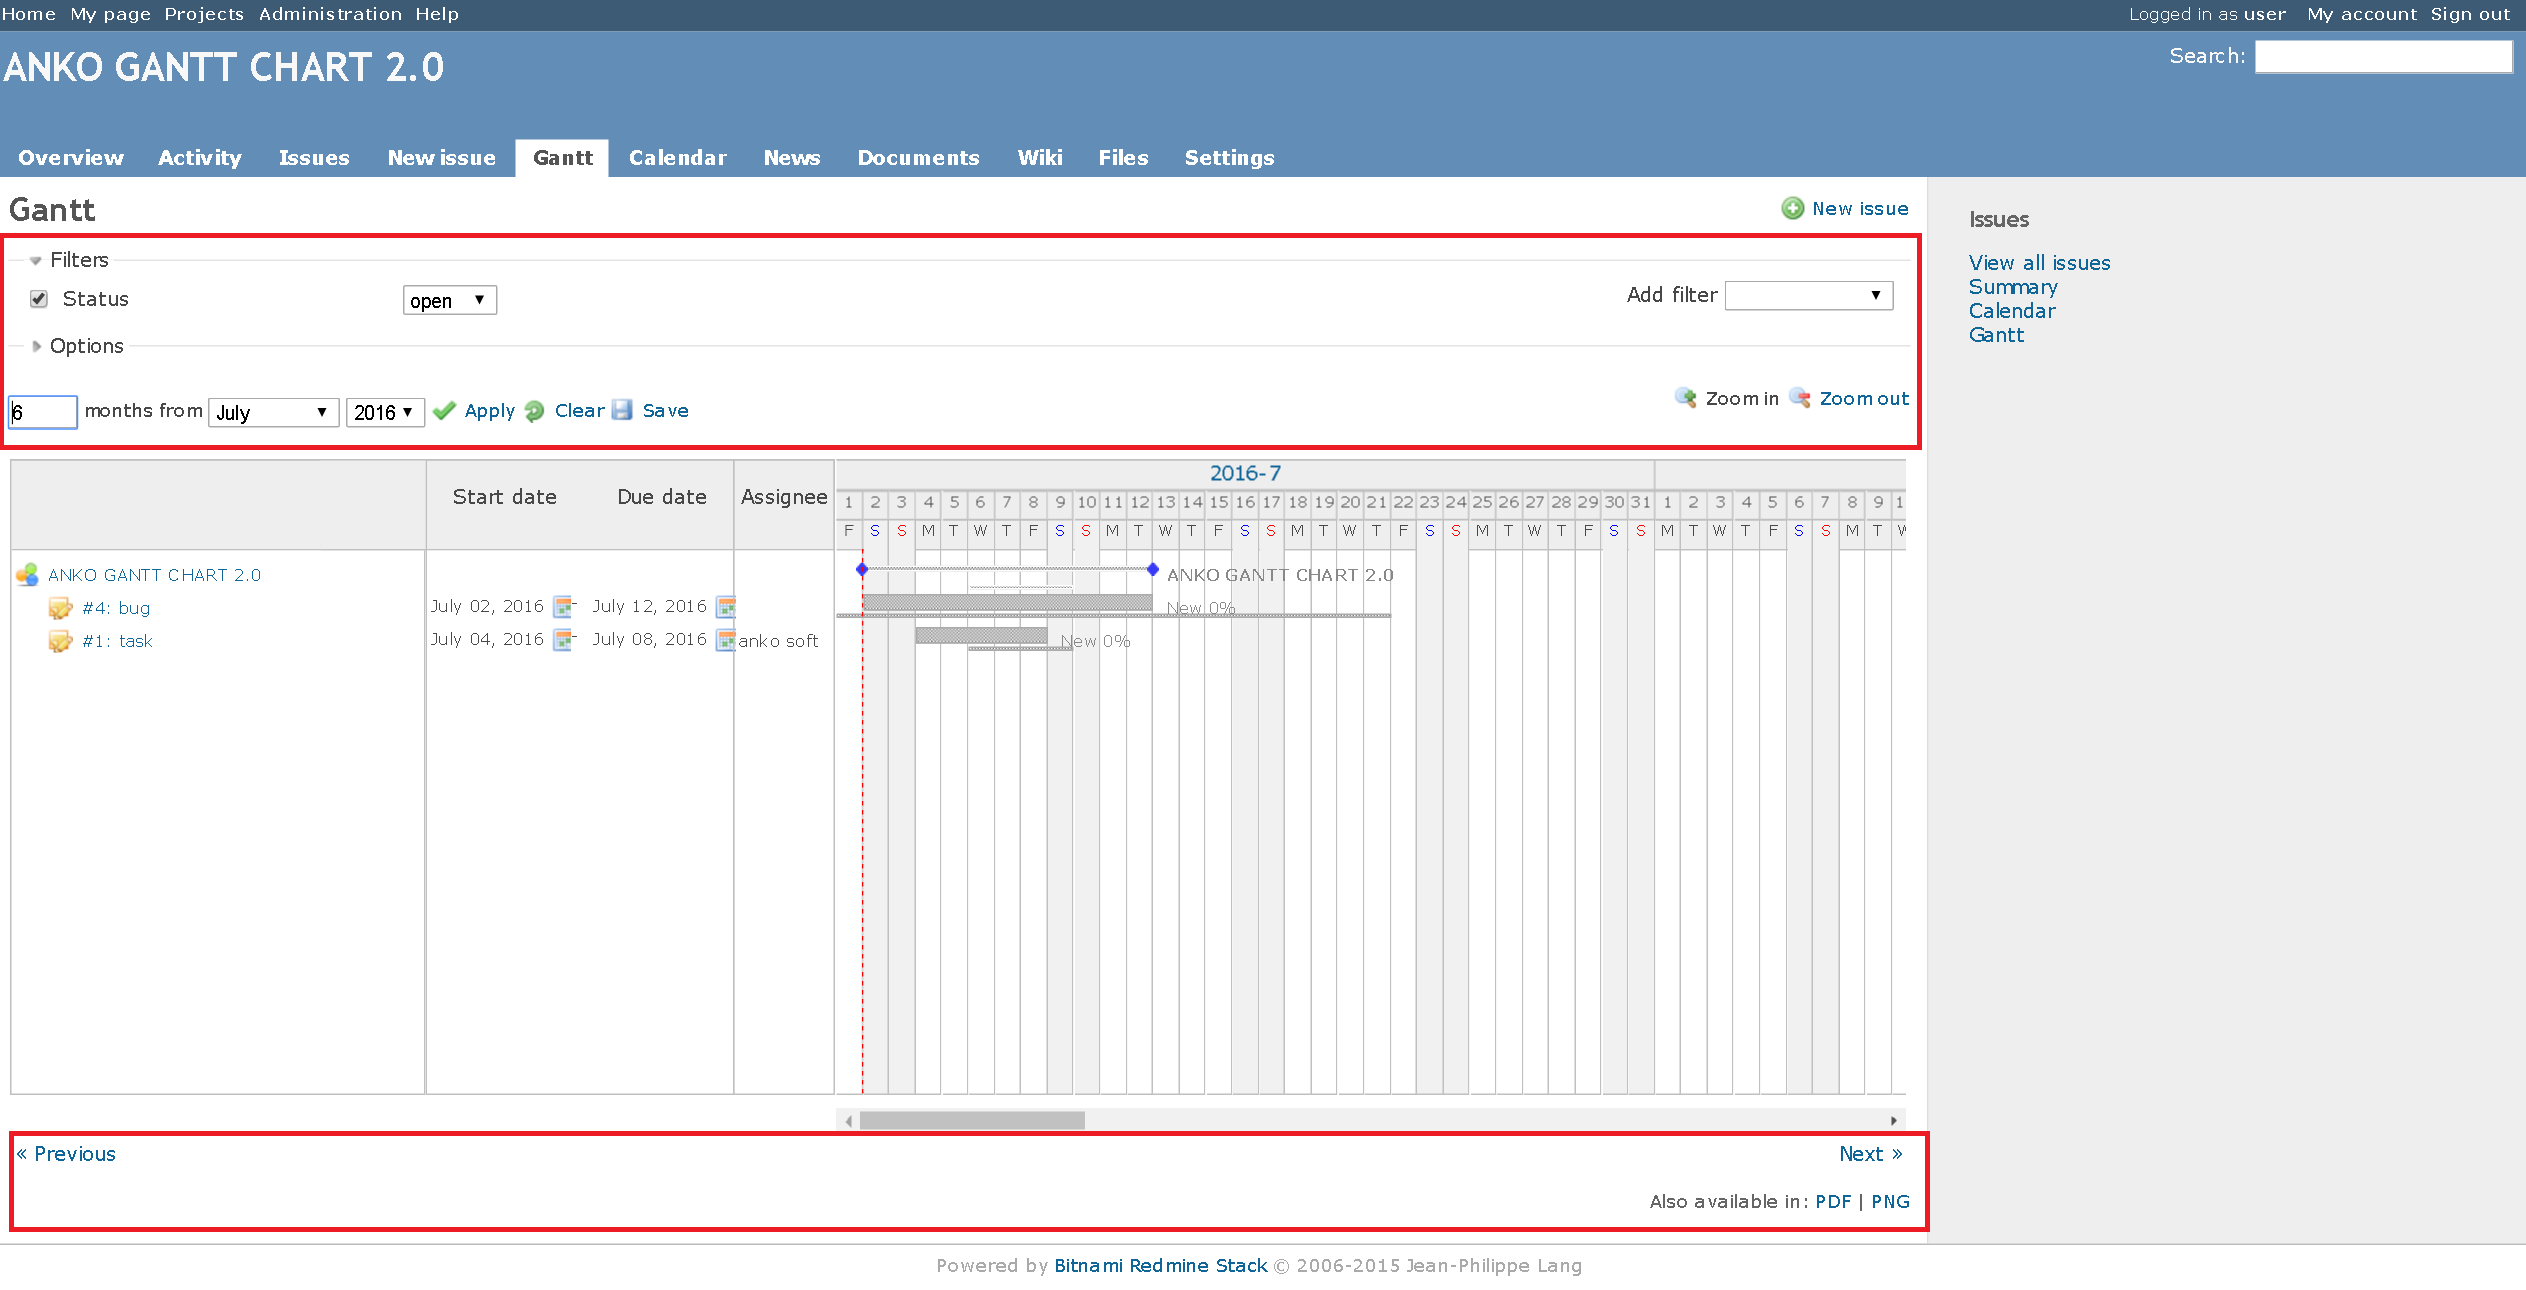Collapse the Filters section
Viewport: 2526px width, 1290px height.
coord(36,260)
